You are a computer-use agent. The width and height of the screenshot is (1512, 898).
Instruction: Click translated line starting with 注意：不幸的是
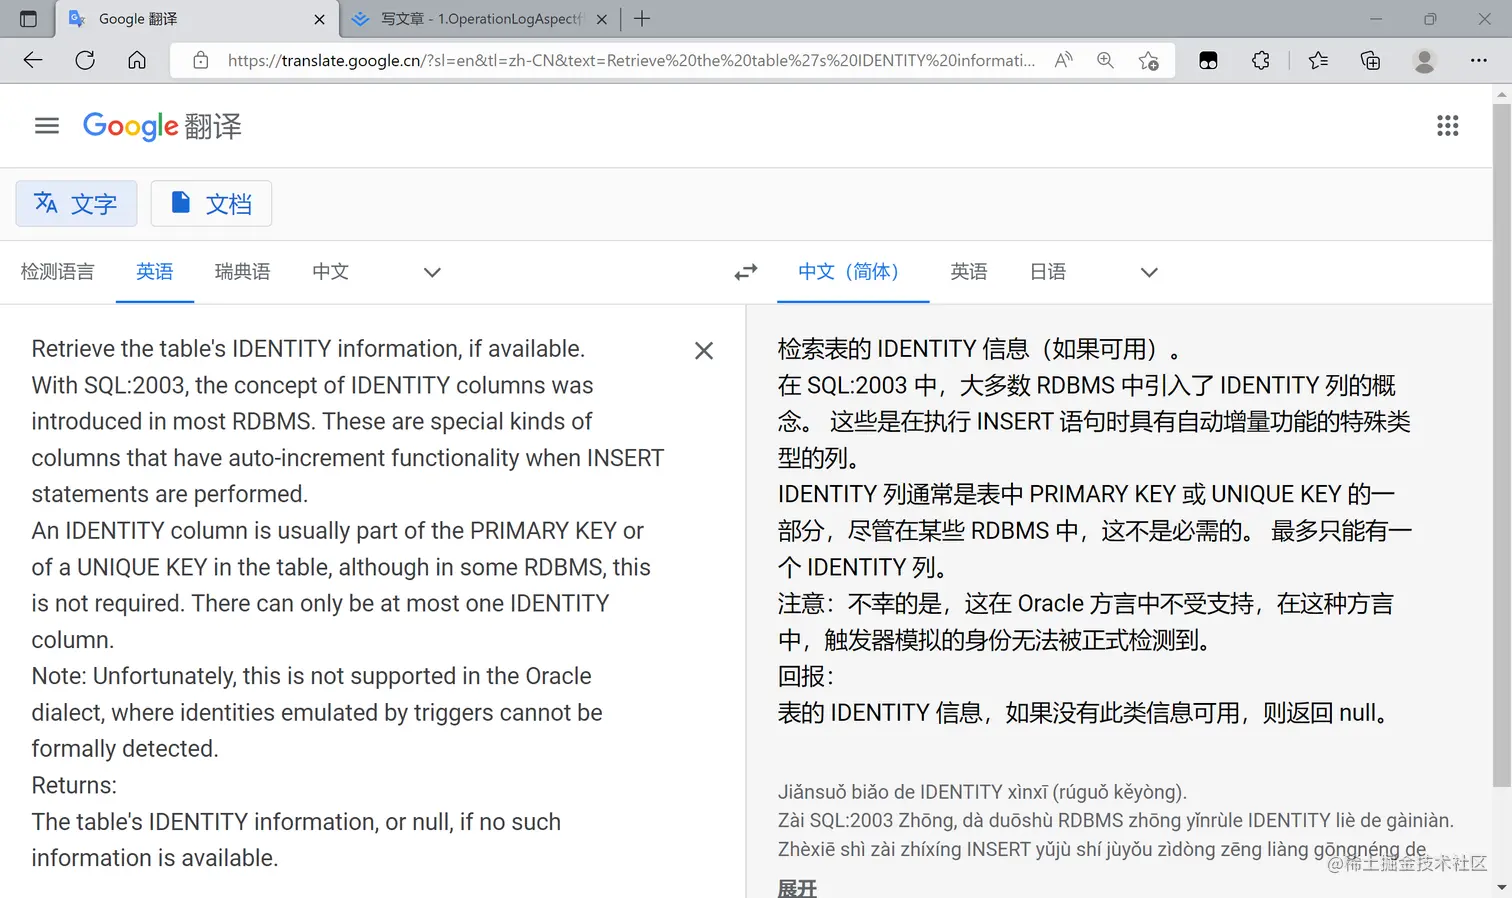click(1086, 604)
